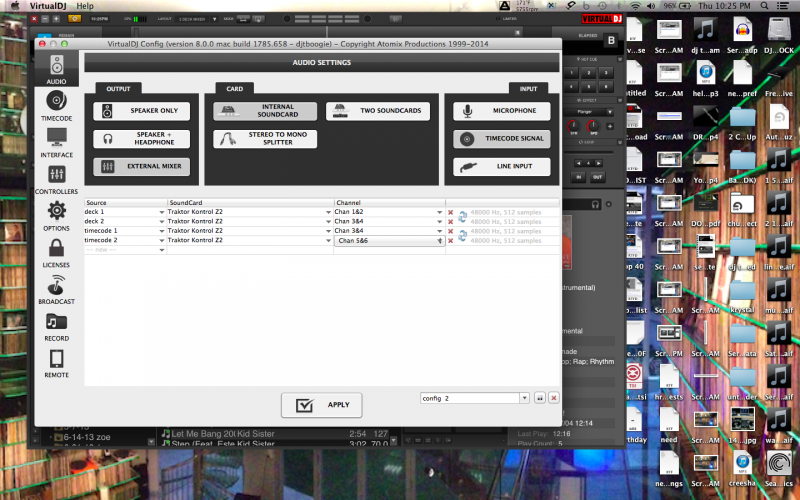
Task: Toggle Timecode Signal input
Action: tap(502, 139)
